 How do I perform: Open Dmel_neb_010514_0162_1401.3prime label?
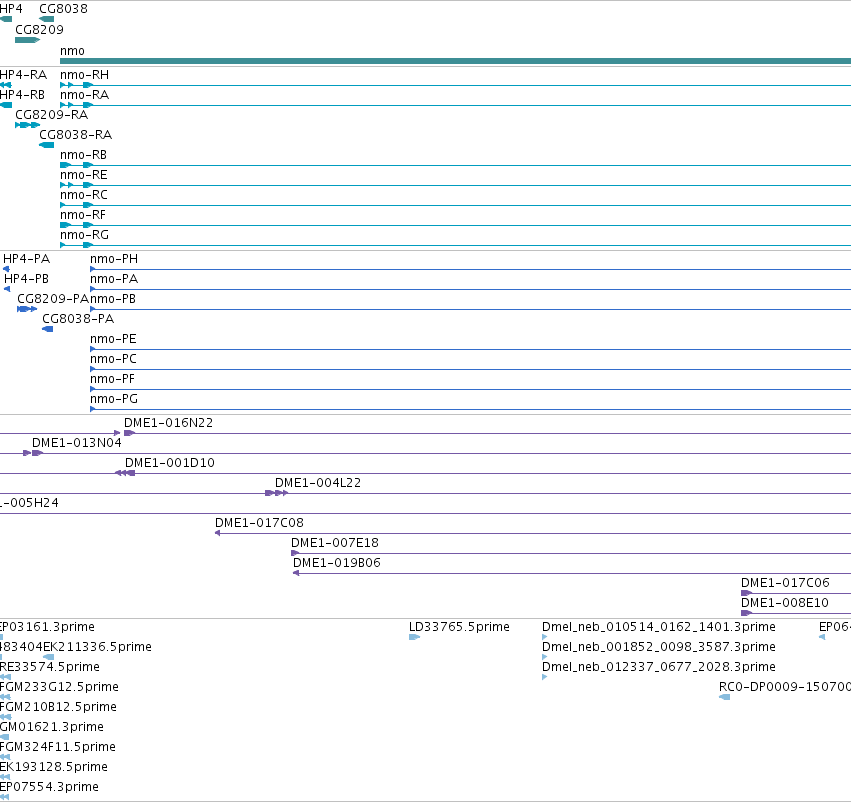click(659, 627)
